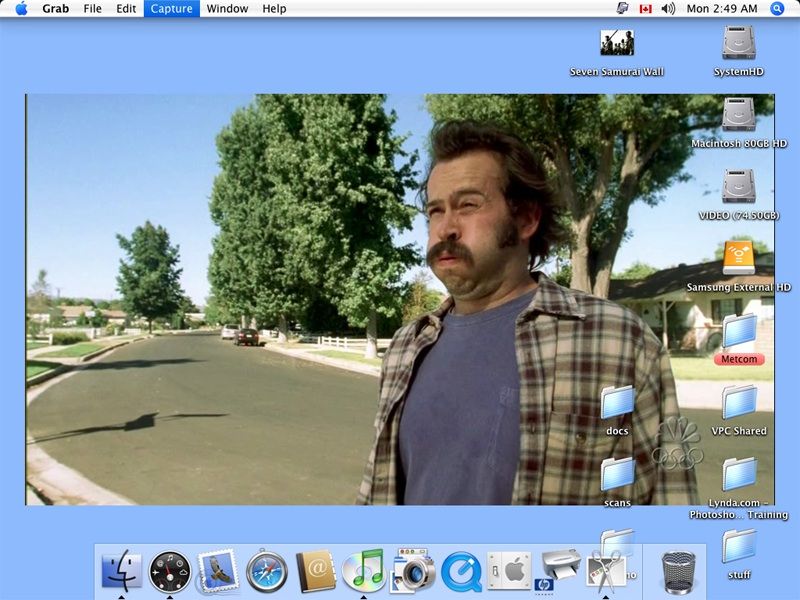Click the volume speaker icon
This screenshot has height=600, width=800.
(668, 9)
